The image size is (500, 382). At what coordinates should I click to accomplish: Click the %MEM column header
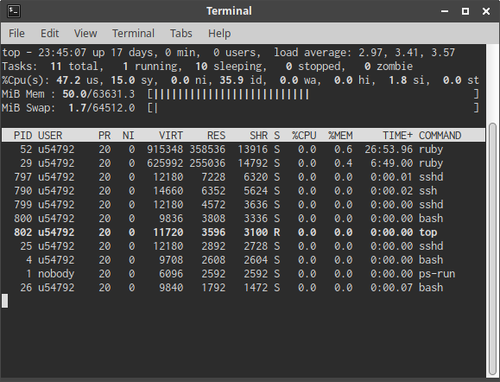tap(340, 135)
